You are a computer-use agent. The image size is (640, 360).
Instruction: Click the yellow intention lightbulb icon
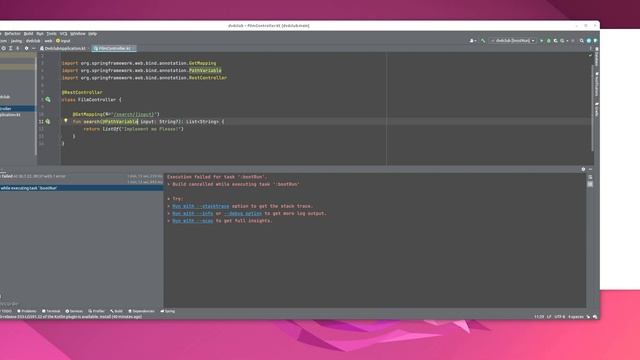coord(65,121)
